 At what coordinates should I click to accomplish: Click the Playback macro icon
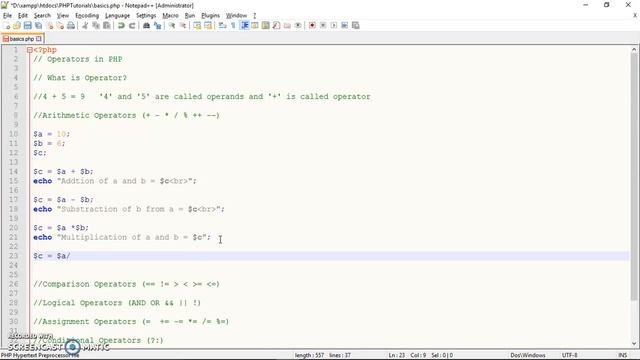point(333,25)
